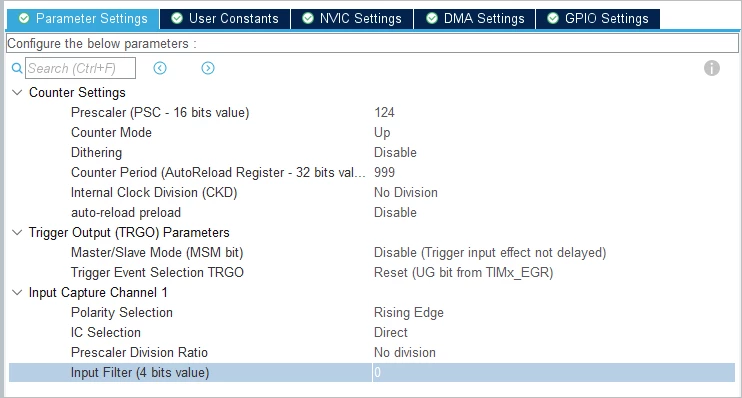Change auto-reload preload Disable value

[x=395, y=212]
